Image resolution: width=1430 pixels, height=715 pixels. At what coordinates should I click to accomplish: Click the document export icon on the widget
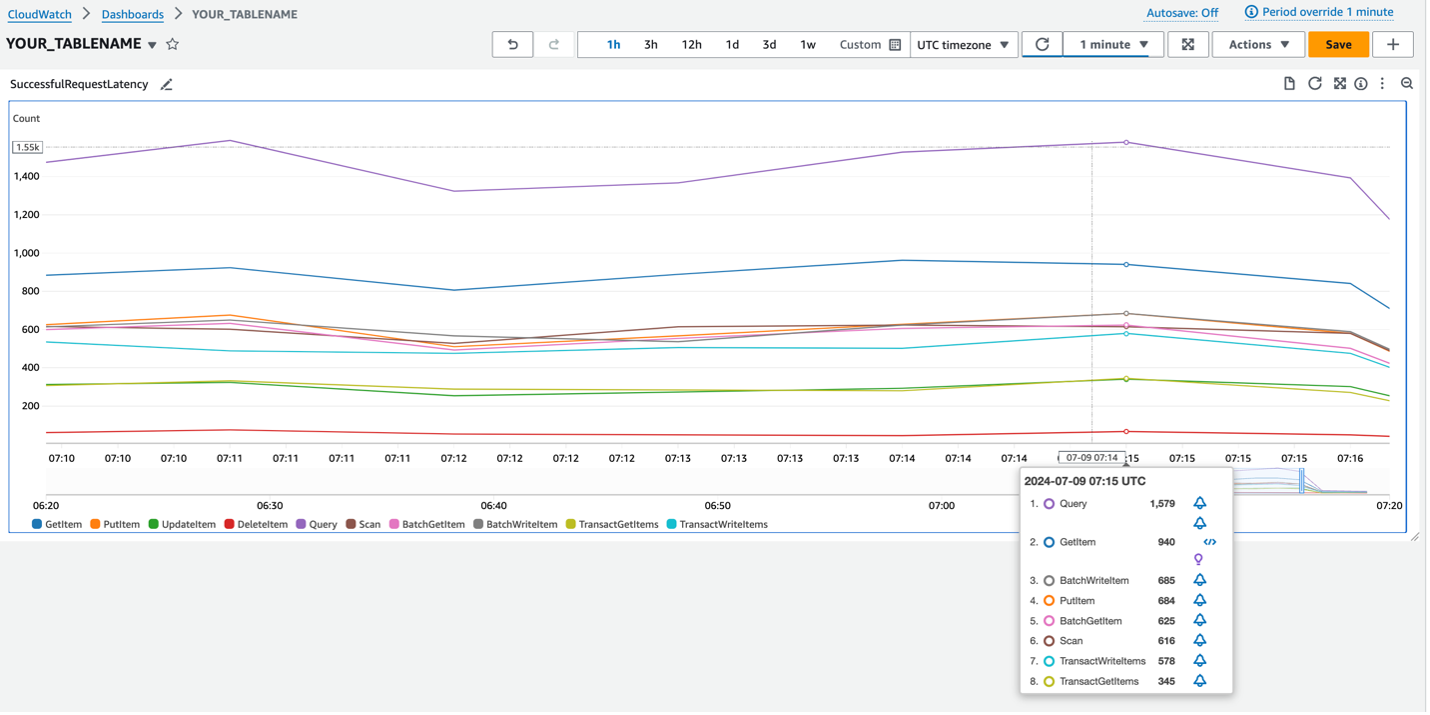point(1289,84)
